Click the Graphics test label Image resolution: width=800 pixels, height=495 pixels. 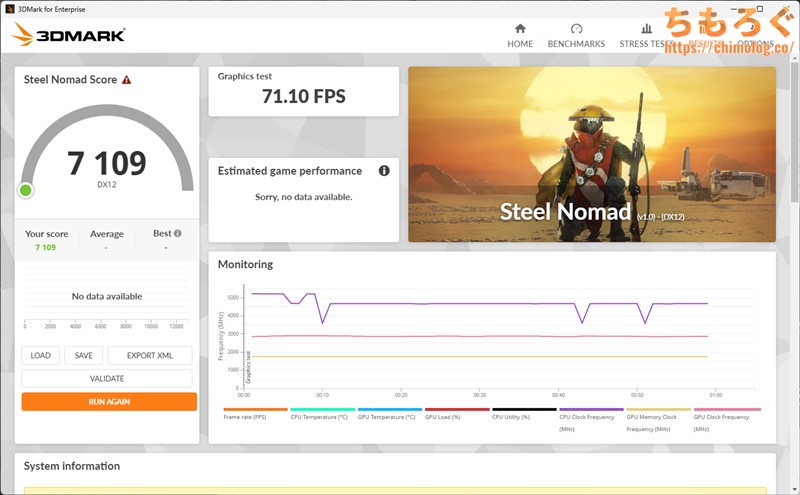pyautogui.click(x=244, y=77)
